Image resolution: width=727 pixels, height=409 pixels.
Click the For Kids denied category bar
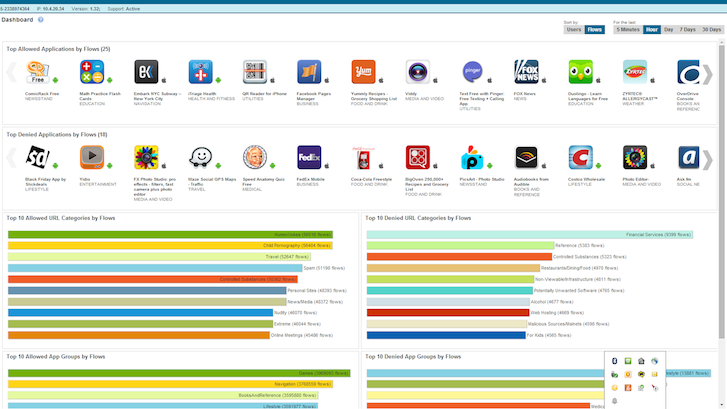446,335
